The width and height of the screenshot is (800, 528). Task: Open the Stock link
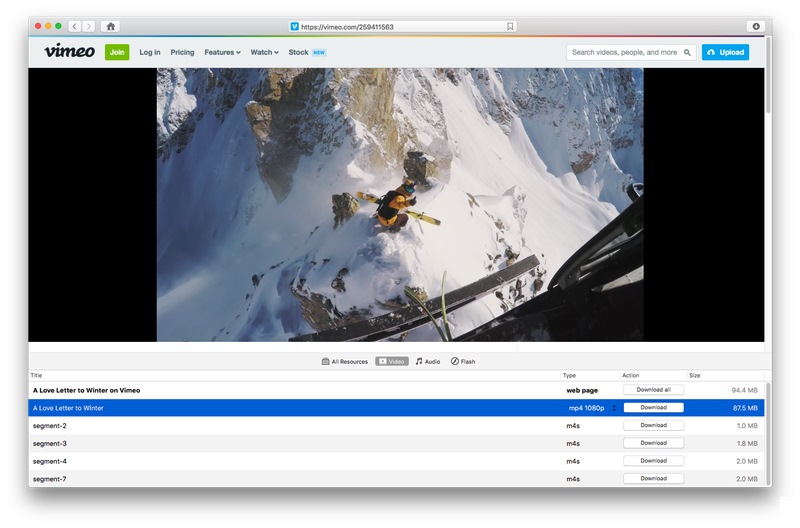coord(298,52)
